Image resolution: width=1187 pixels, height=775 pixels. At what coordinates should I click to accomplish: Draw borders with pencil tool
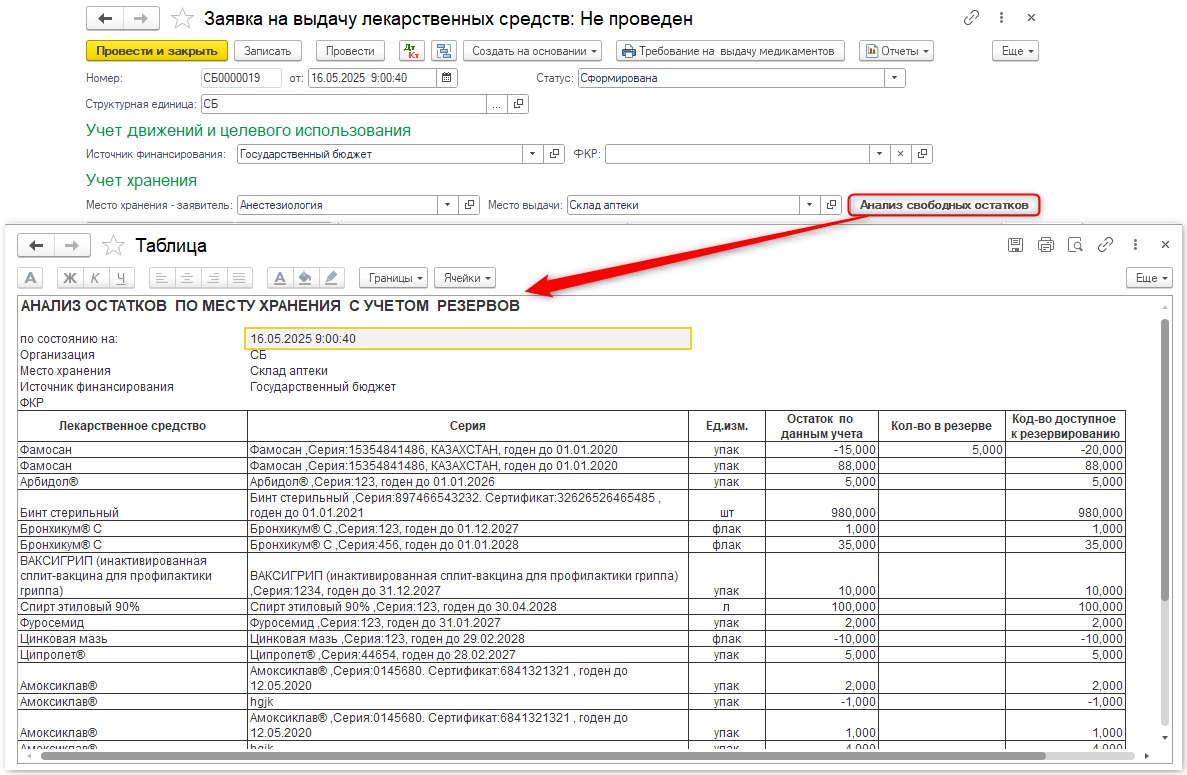tap(331, 278)
